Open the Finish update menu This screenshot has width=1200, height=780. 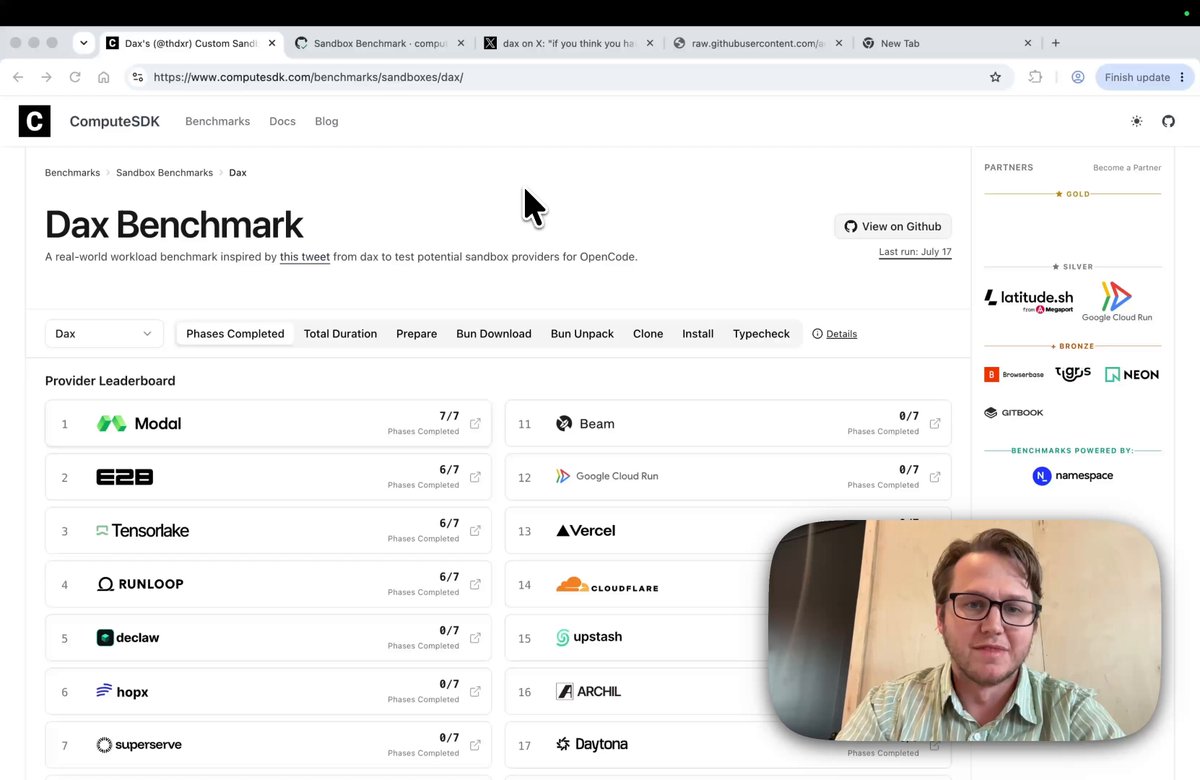[x=1145, y=77]
